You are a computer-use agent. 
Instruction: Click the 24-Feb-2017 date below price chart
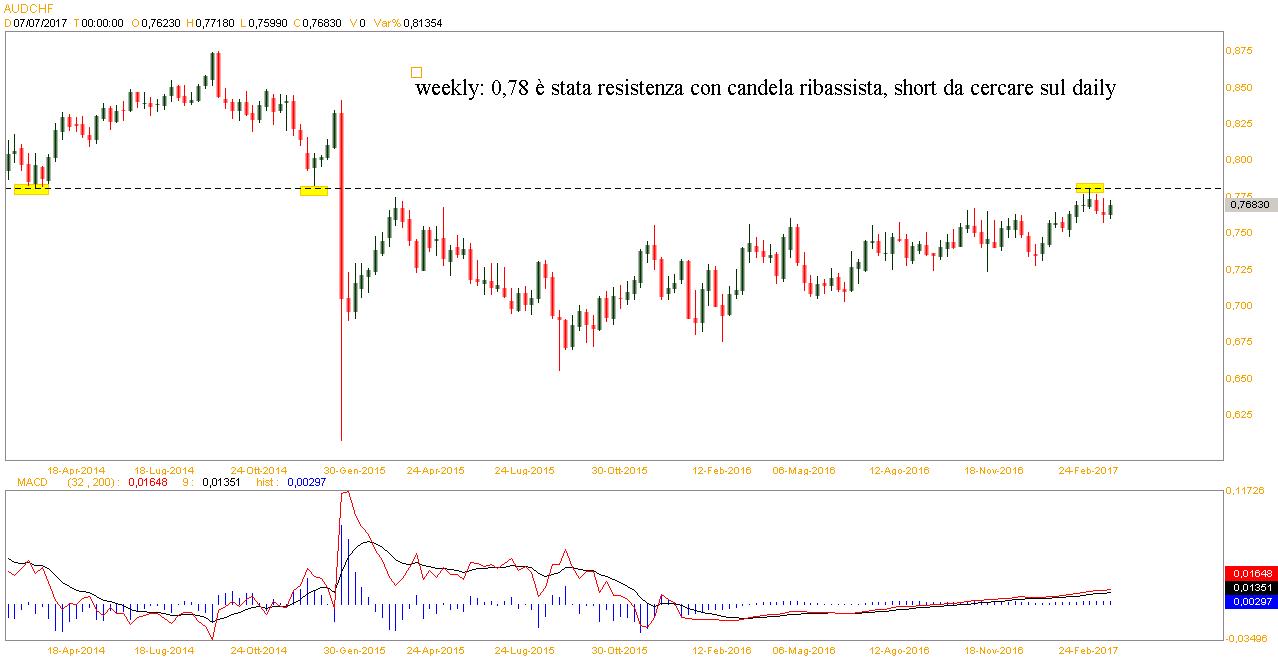(1088, 469)
